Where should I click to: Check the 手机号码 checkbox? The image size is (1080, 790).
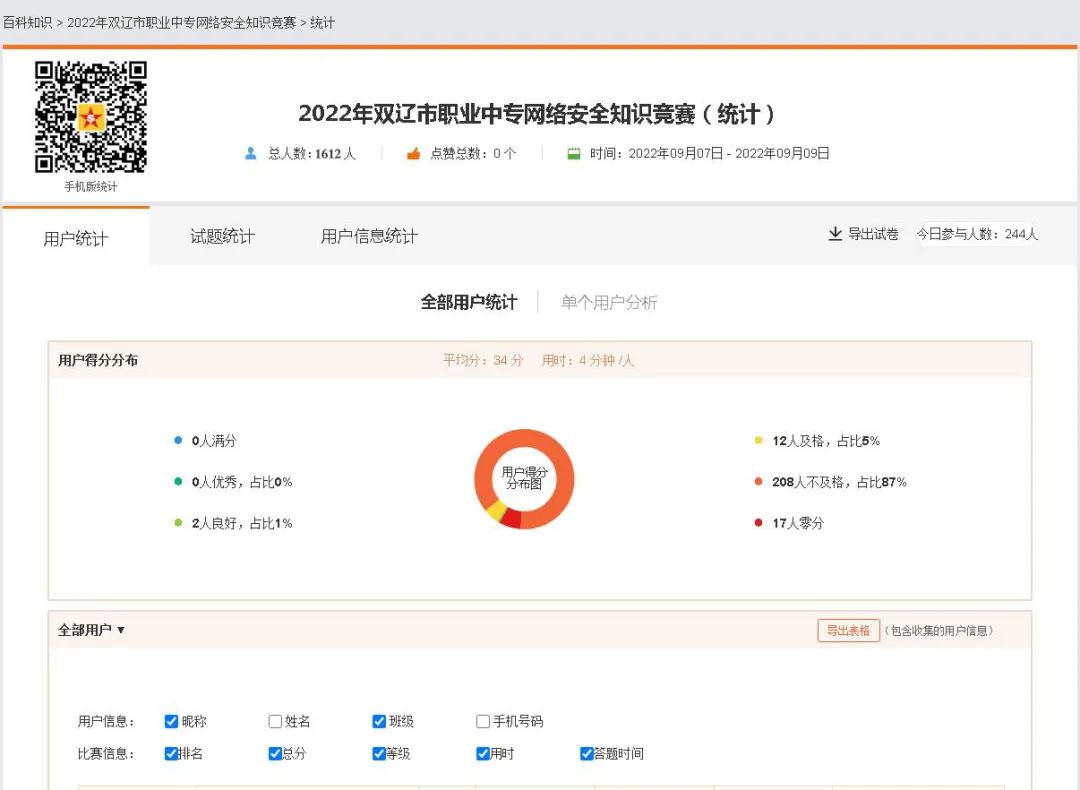pyautogui.click(x=483, y=722)
